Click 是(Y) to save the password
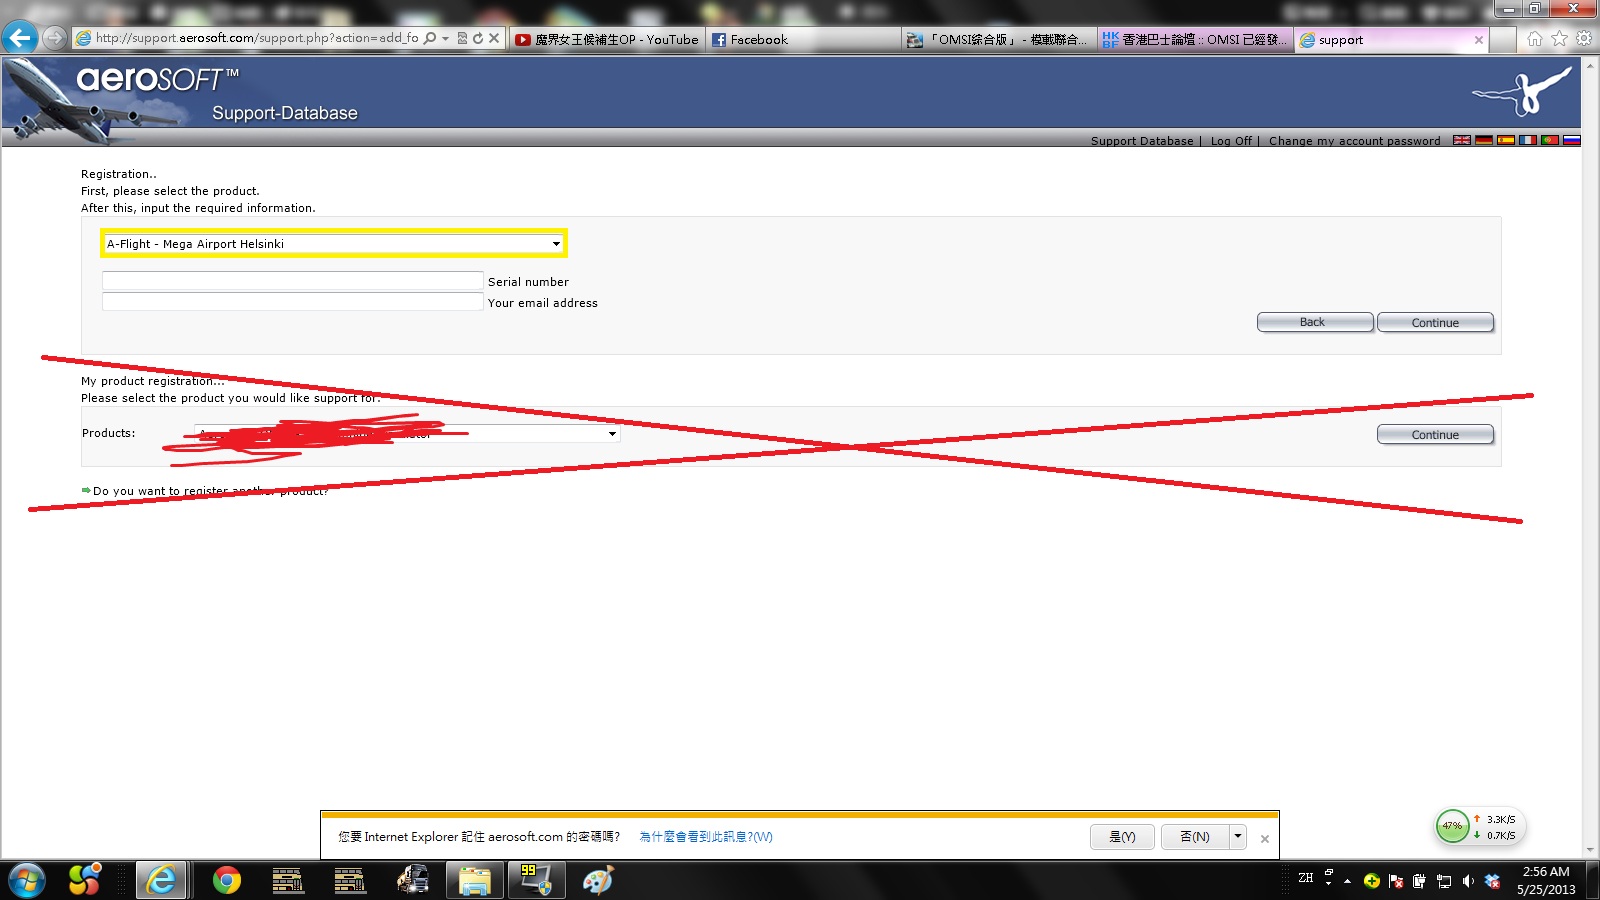This screenshot has height=900, width=1600. [1122, 836]
